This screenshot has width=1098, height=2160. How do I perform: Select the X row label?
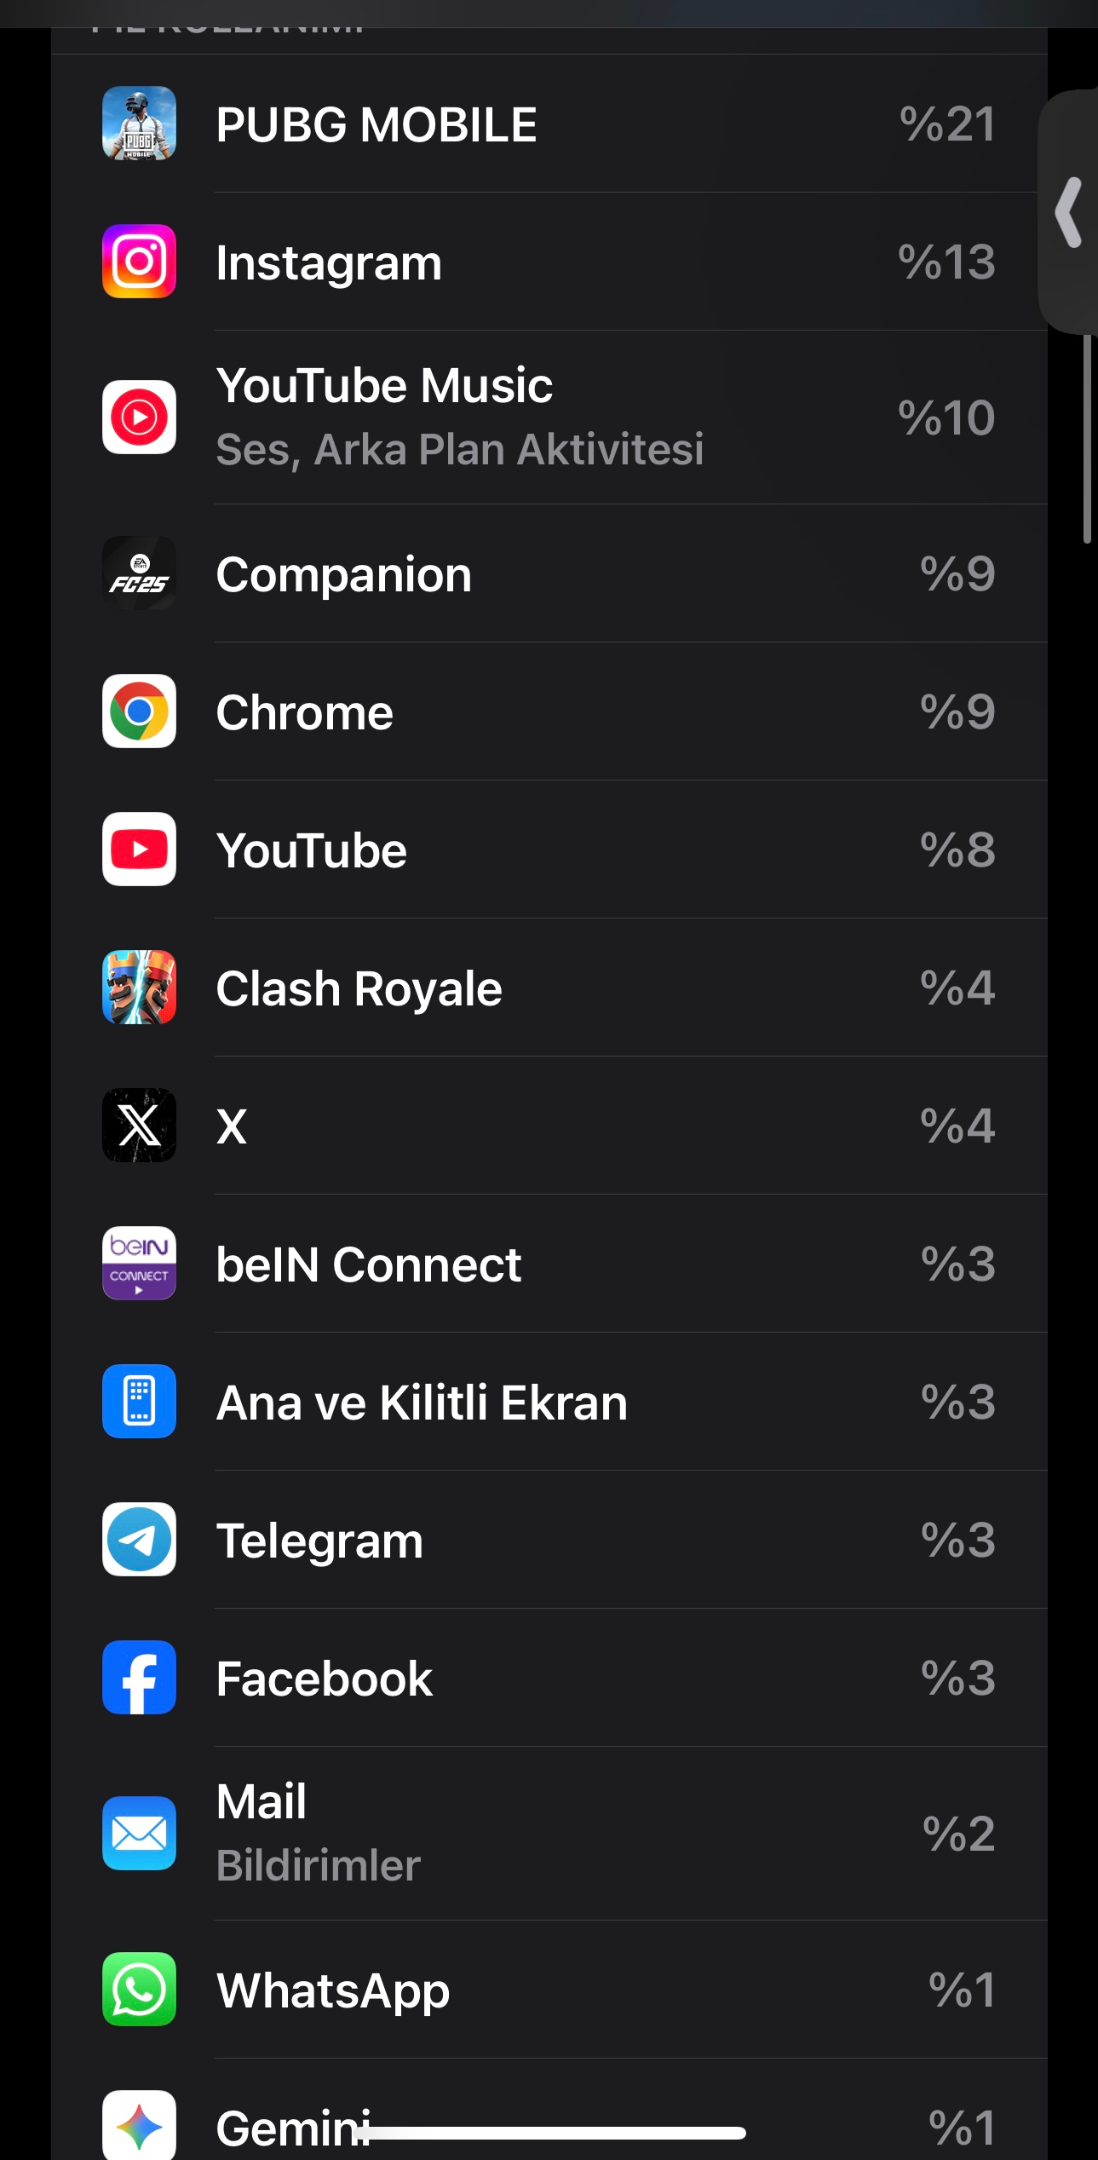coord(232,1127)
